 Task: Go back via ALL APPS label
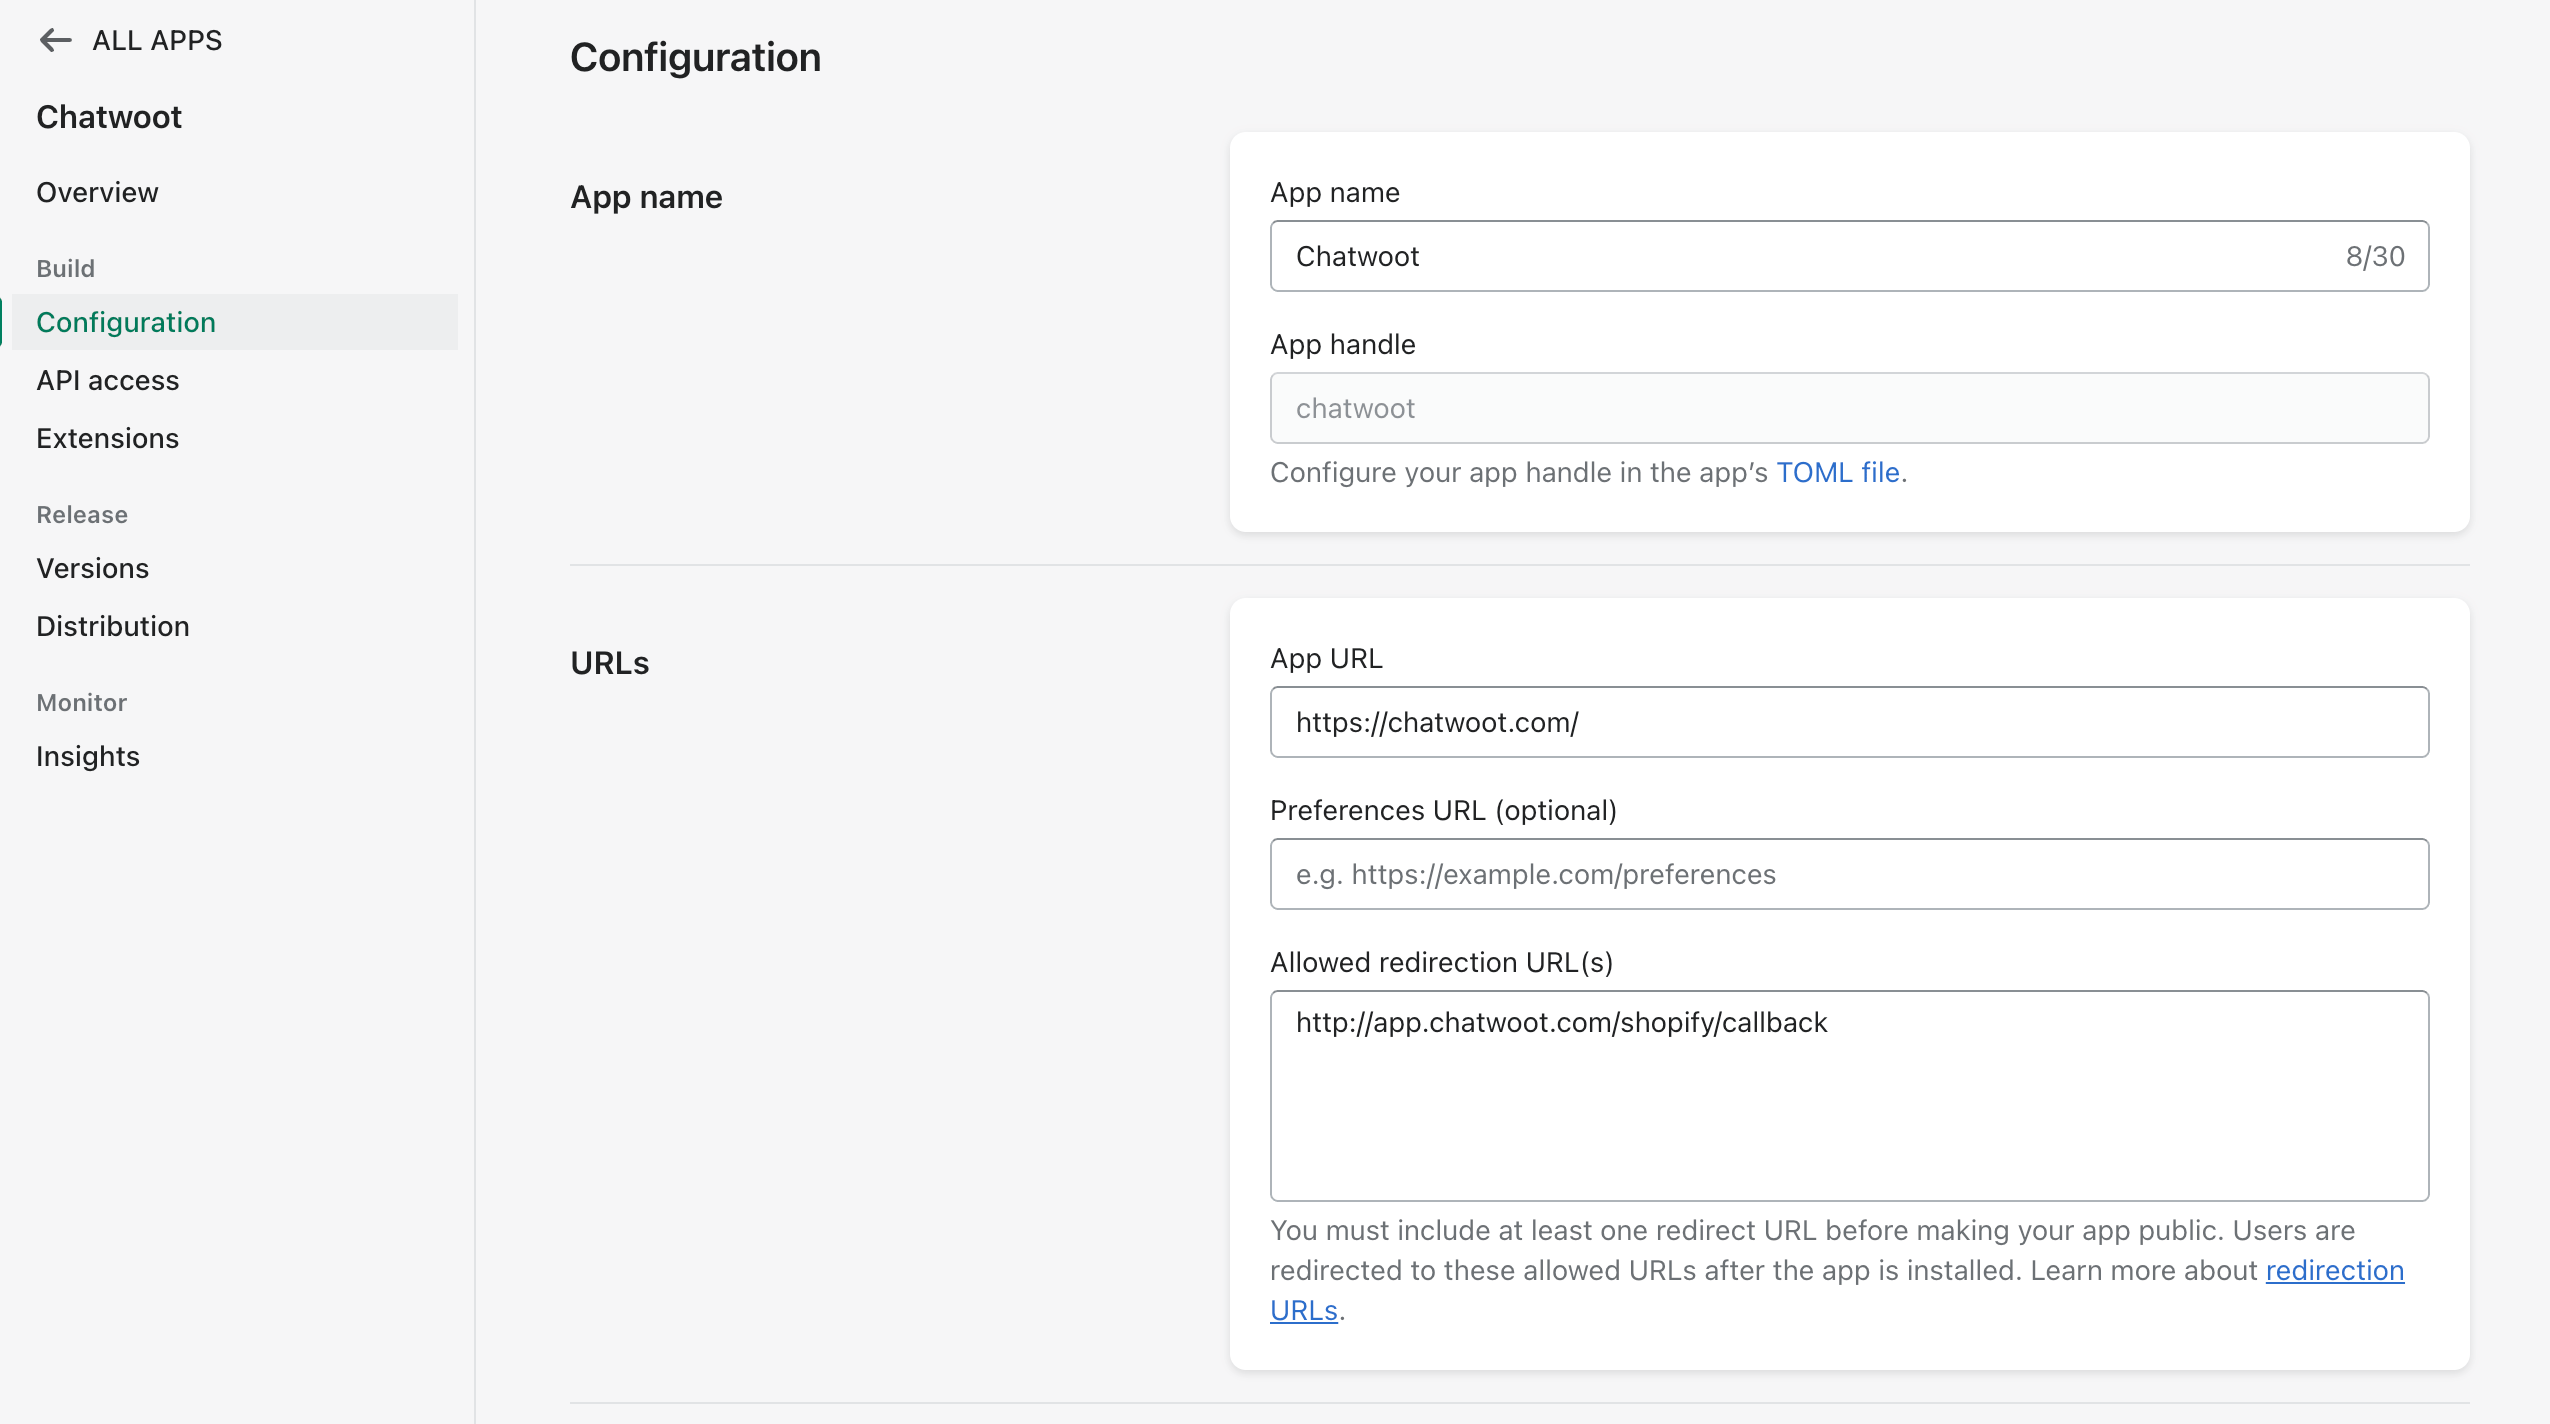coord(157,40)
